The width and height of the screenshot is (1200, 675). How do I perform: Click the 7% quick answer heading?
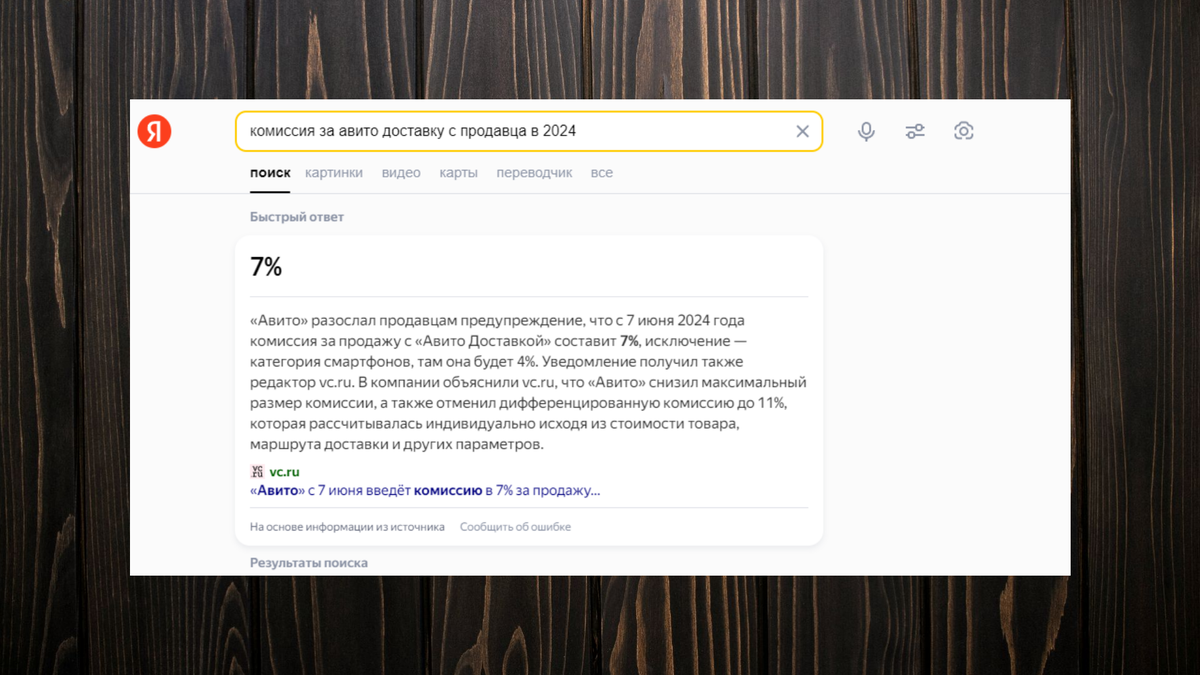click(266, 266)
